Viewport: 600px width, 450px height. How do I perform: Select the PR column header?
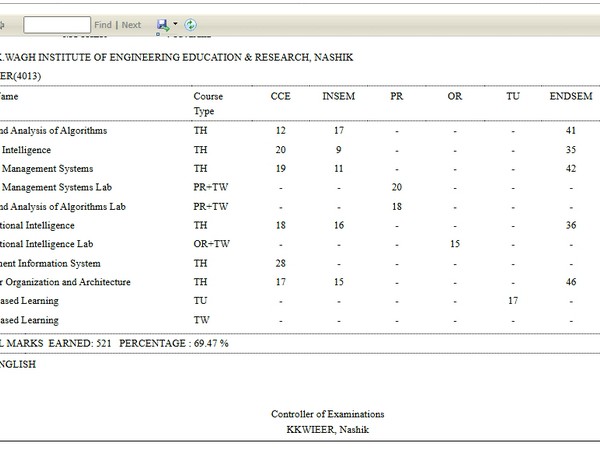[x=398, y=96]
